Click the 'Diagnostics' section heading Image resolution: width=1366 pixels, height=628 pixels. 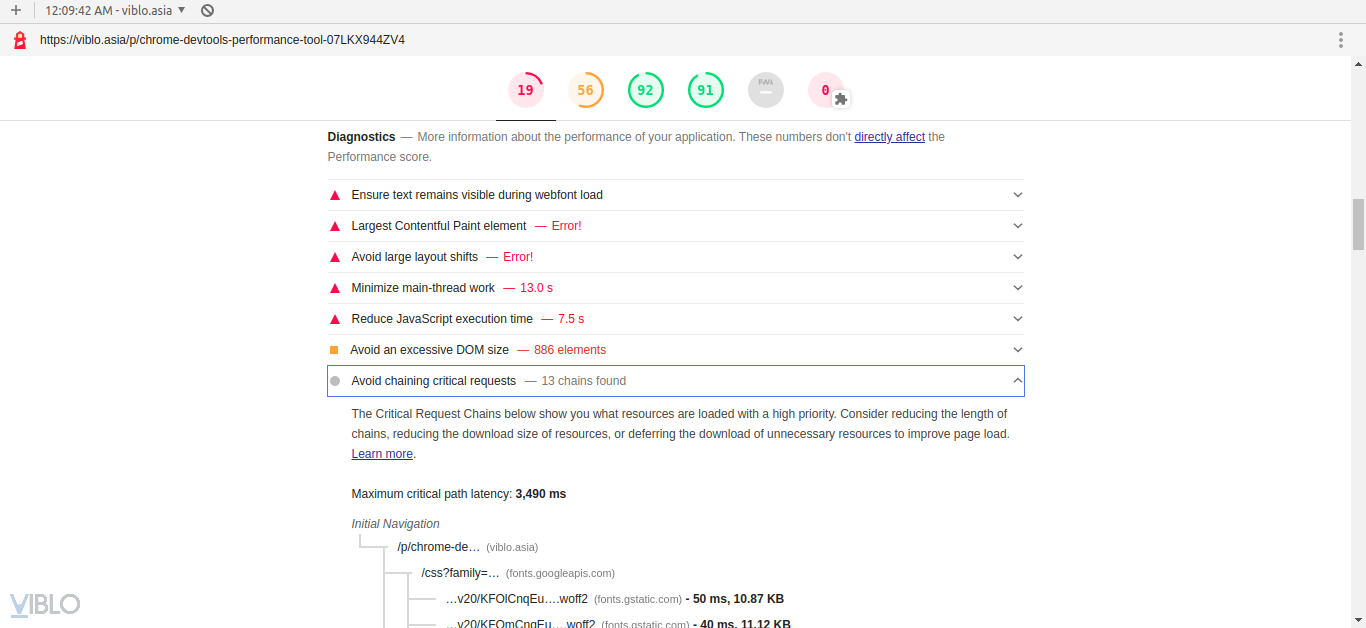point(361,137)
